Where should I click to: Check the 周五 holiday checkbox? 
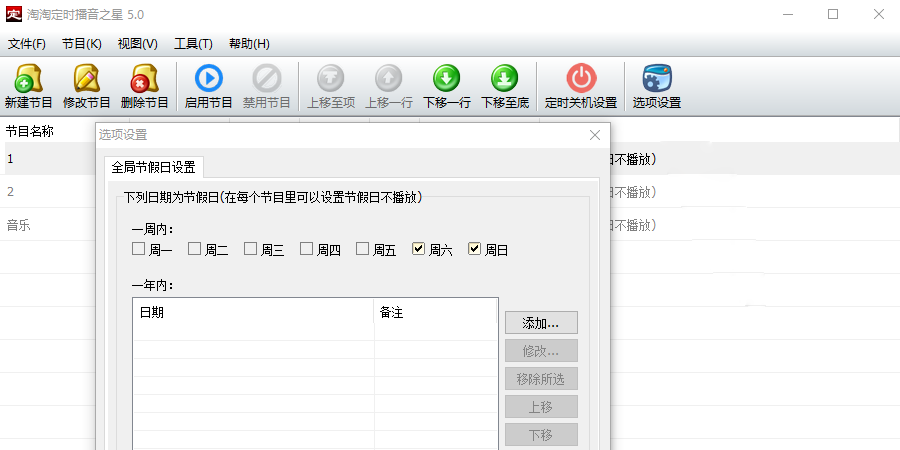click(x=362, y=249)
